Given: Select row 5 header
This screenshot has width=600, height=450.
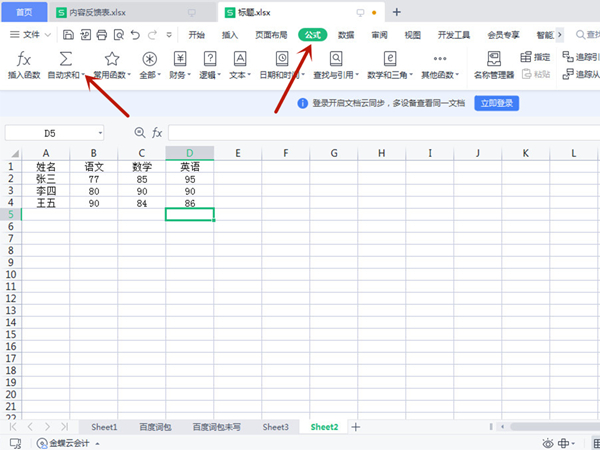Looking at the screenshot, I should click(x=11, y=214).
